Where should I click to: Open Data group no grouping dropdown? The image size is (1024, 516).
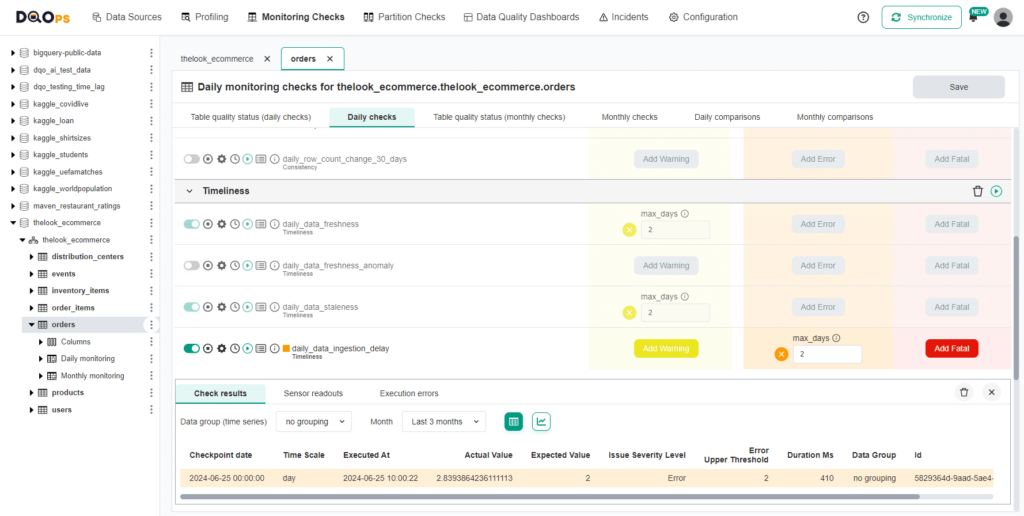tap(313, 422)
